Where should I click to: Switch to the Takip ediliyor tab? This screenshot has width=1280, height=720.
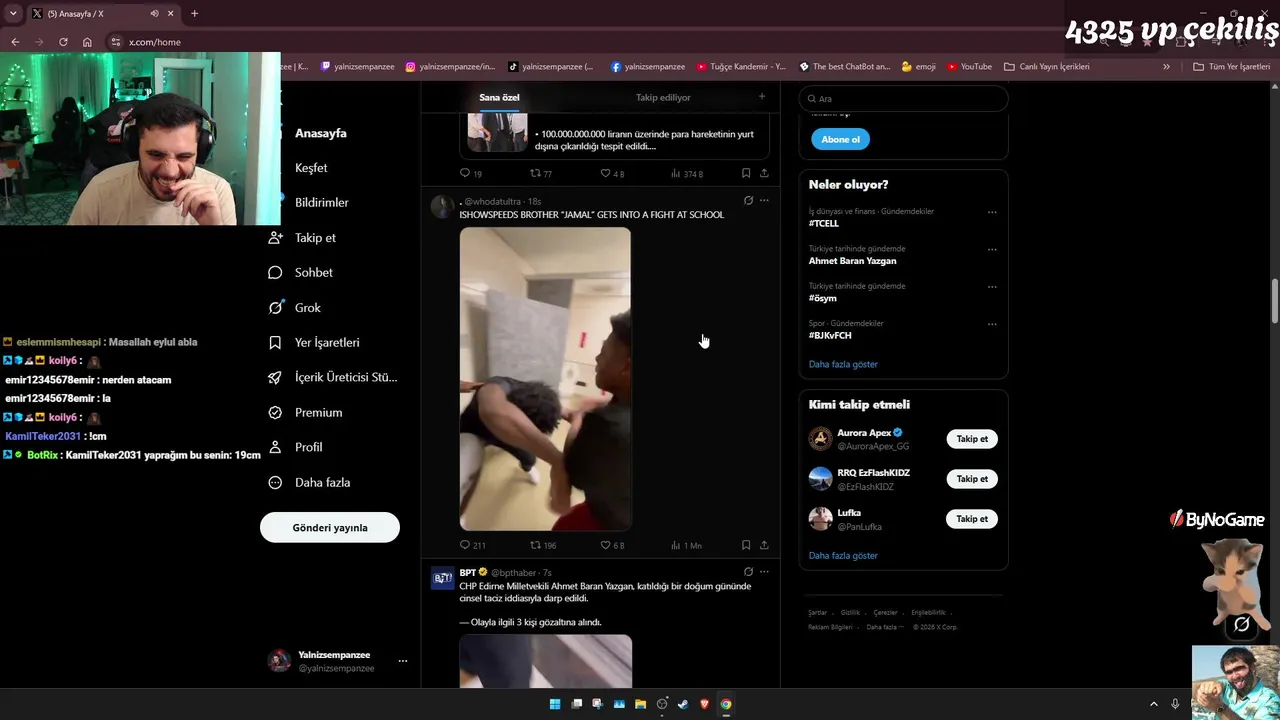pyautogui.click(x=663, y=97)
